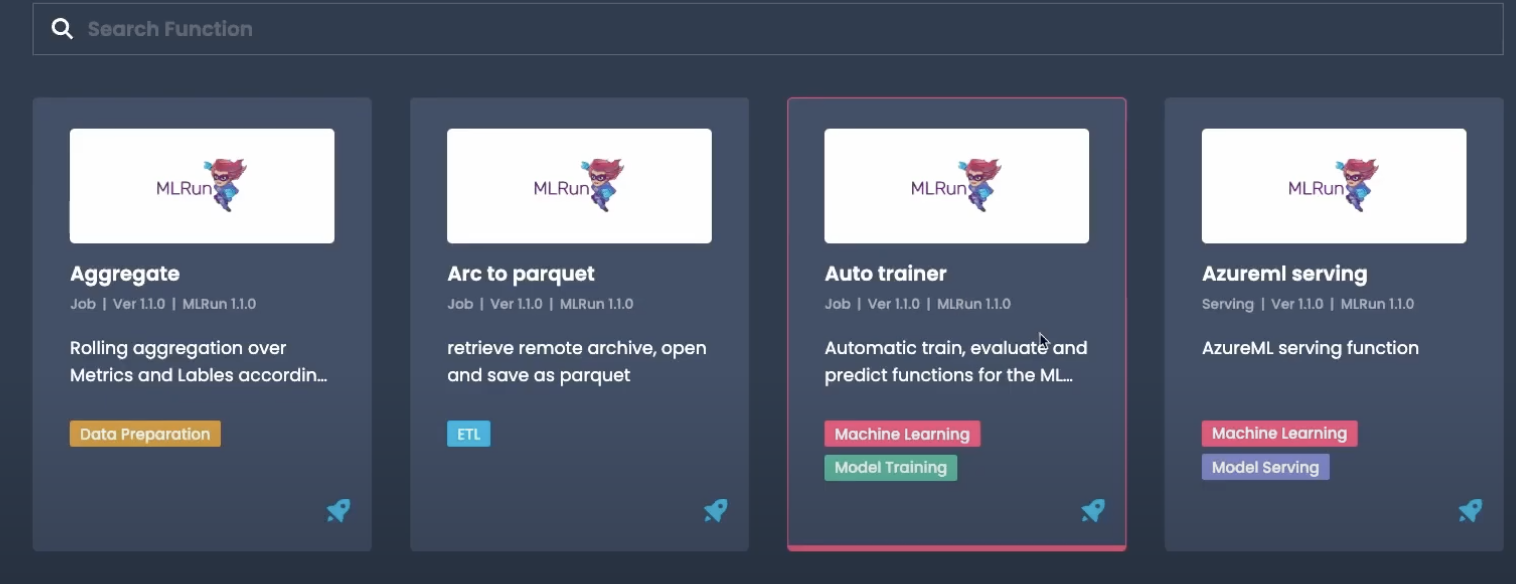This screenshot has height=584, width=1516.
Task: Click the rocket icon on Azureml serving card
Action: [x=1470, y=511]
